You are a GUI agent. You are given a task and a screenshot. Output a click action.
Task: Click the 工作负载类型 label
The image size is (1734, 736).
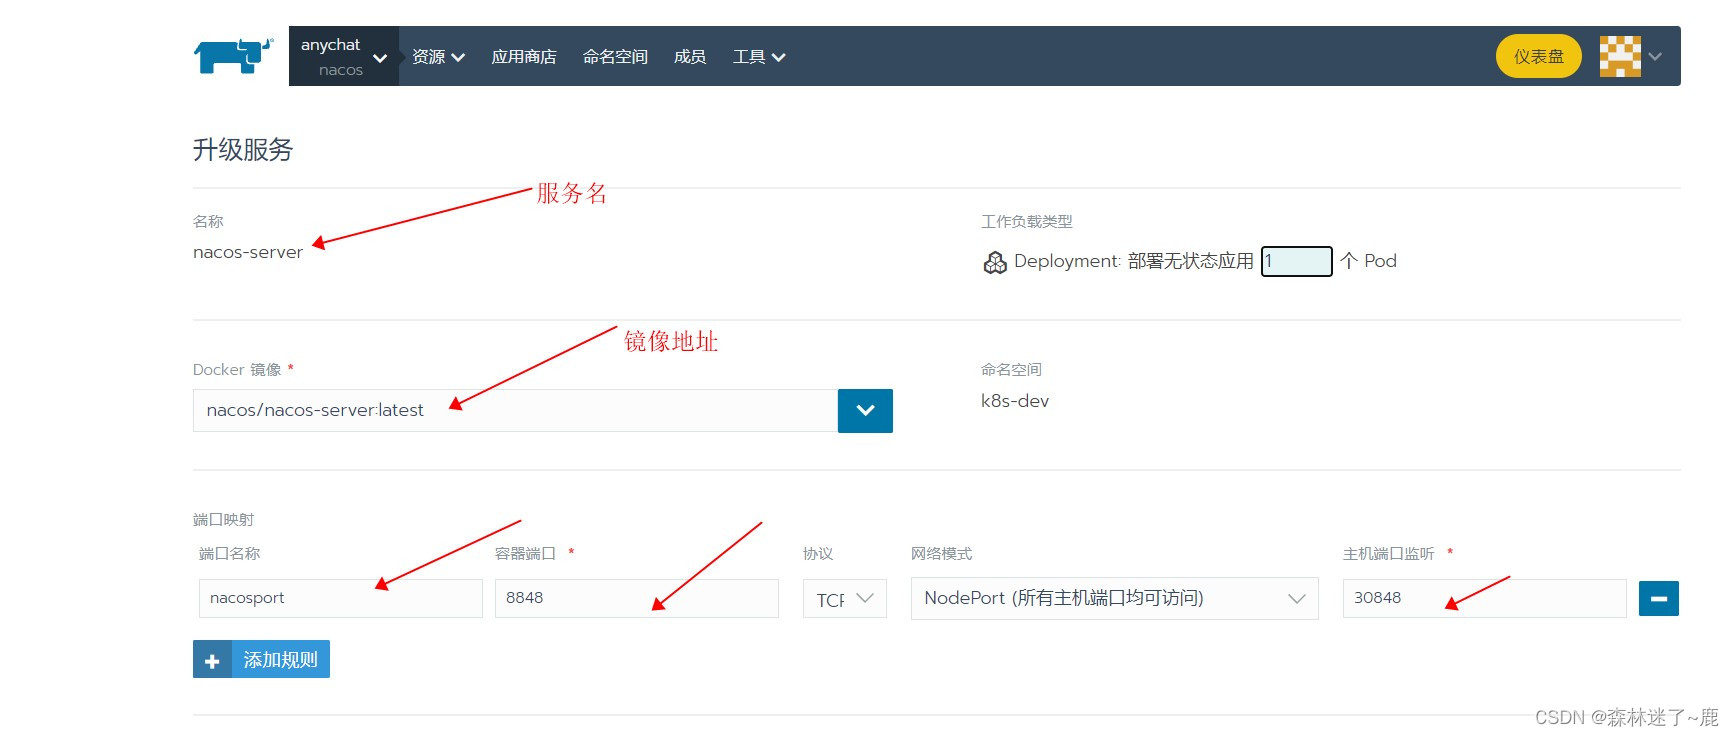click(1027, 222)
